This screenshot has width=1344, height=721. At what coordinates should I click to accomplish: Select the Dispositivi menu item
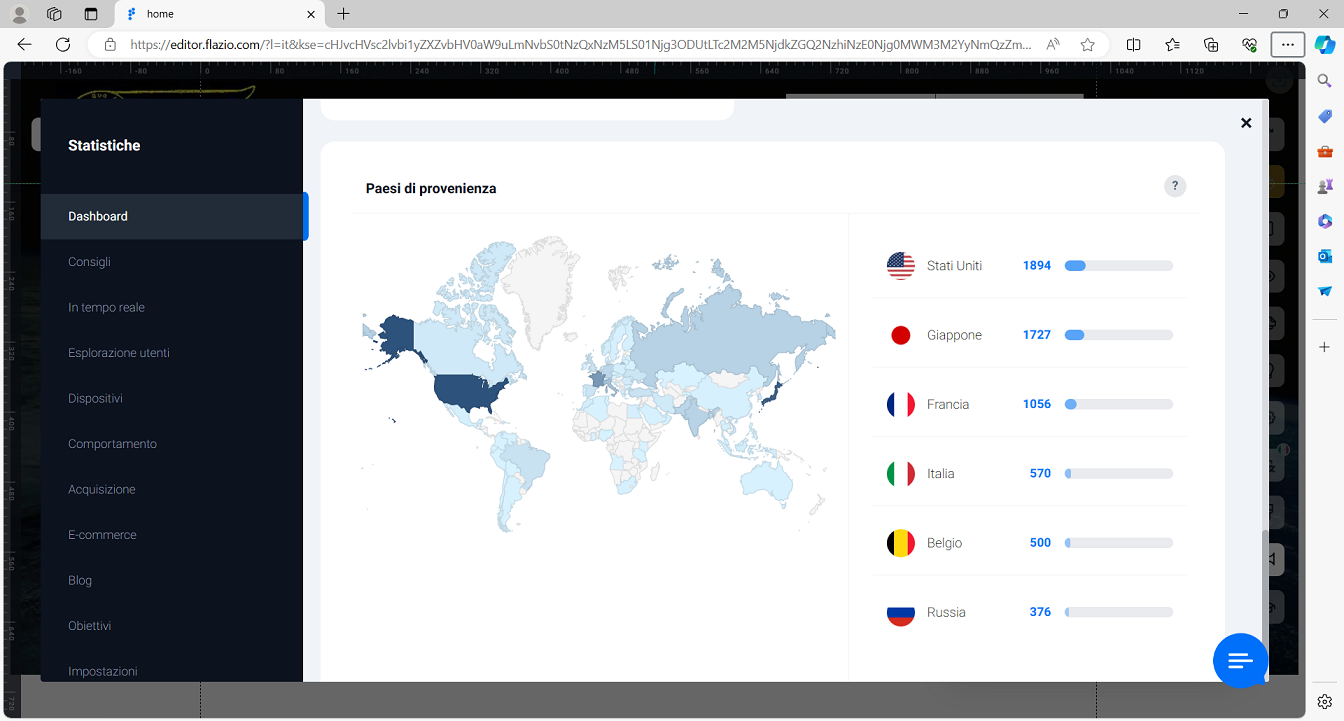point(95,398)
